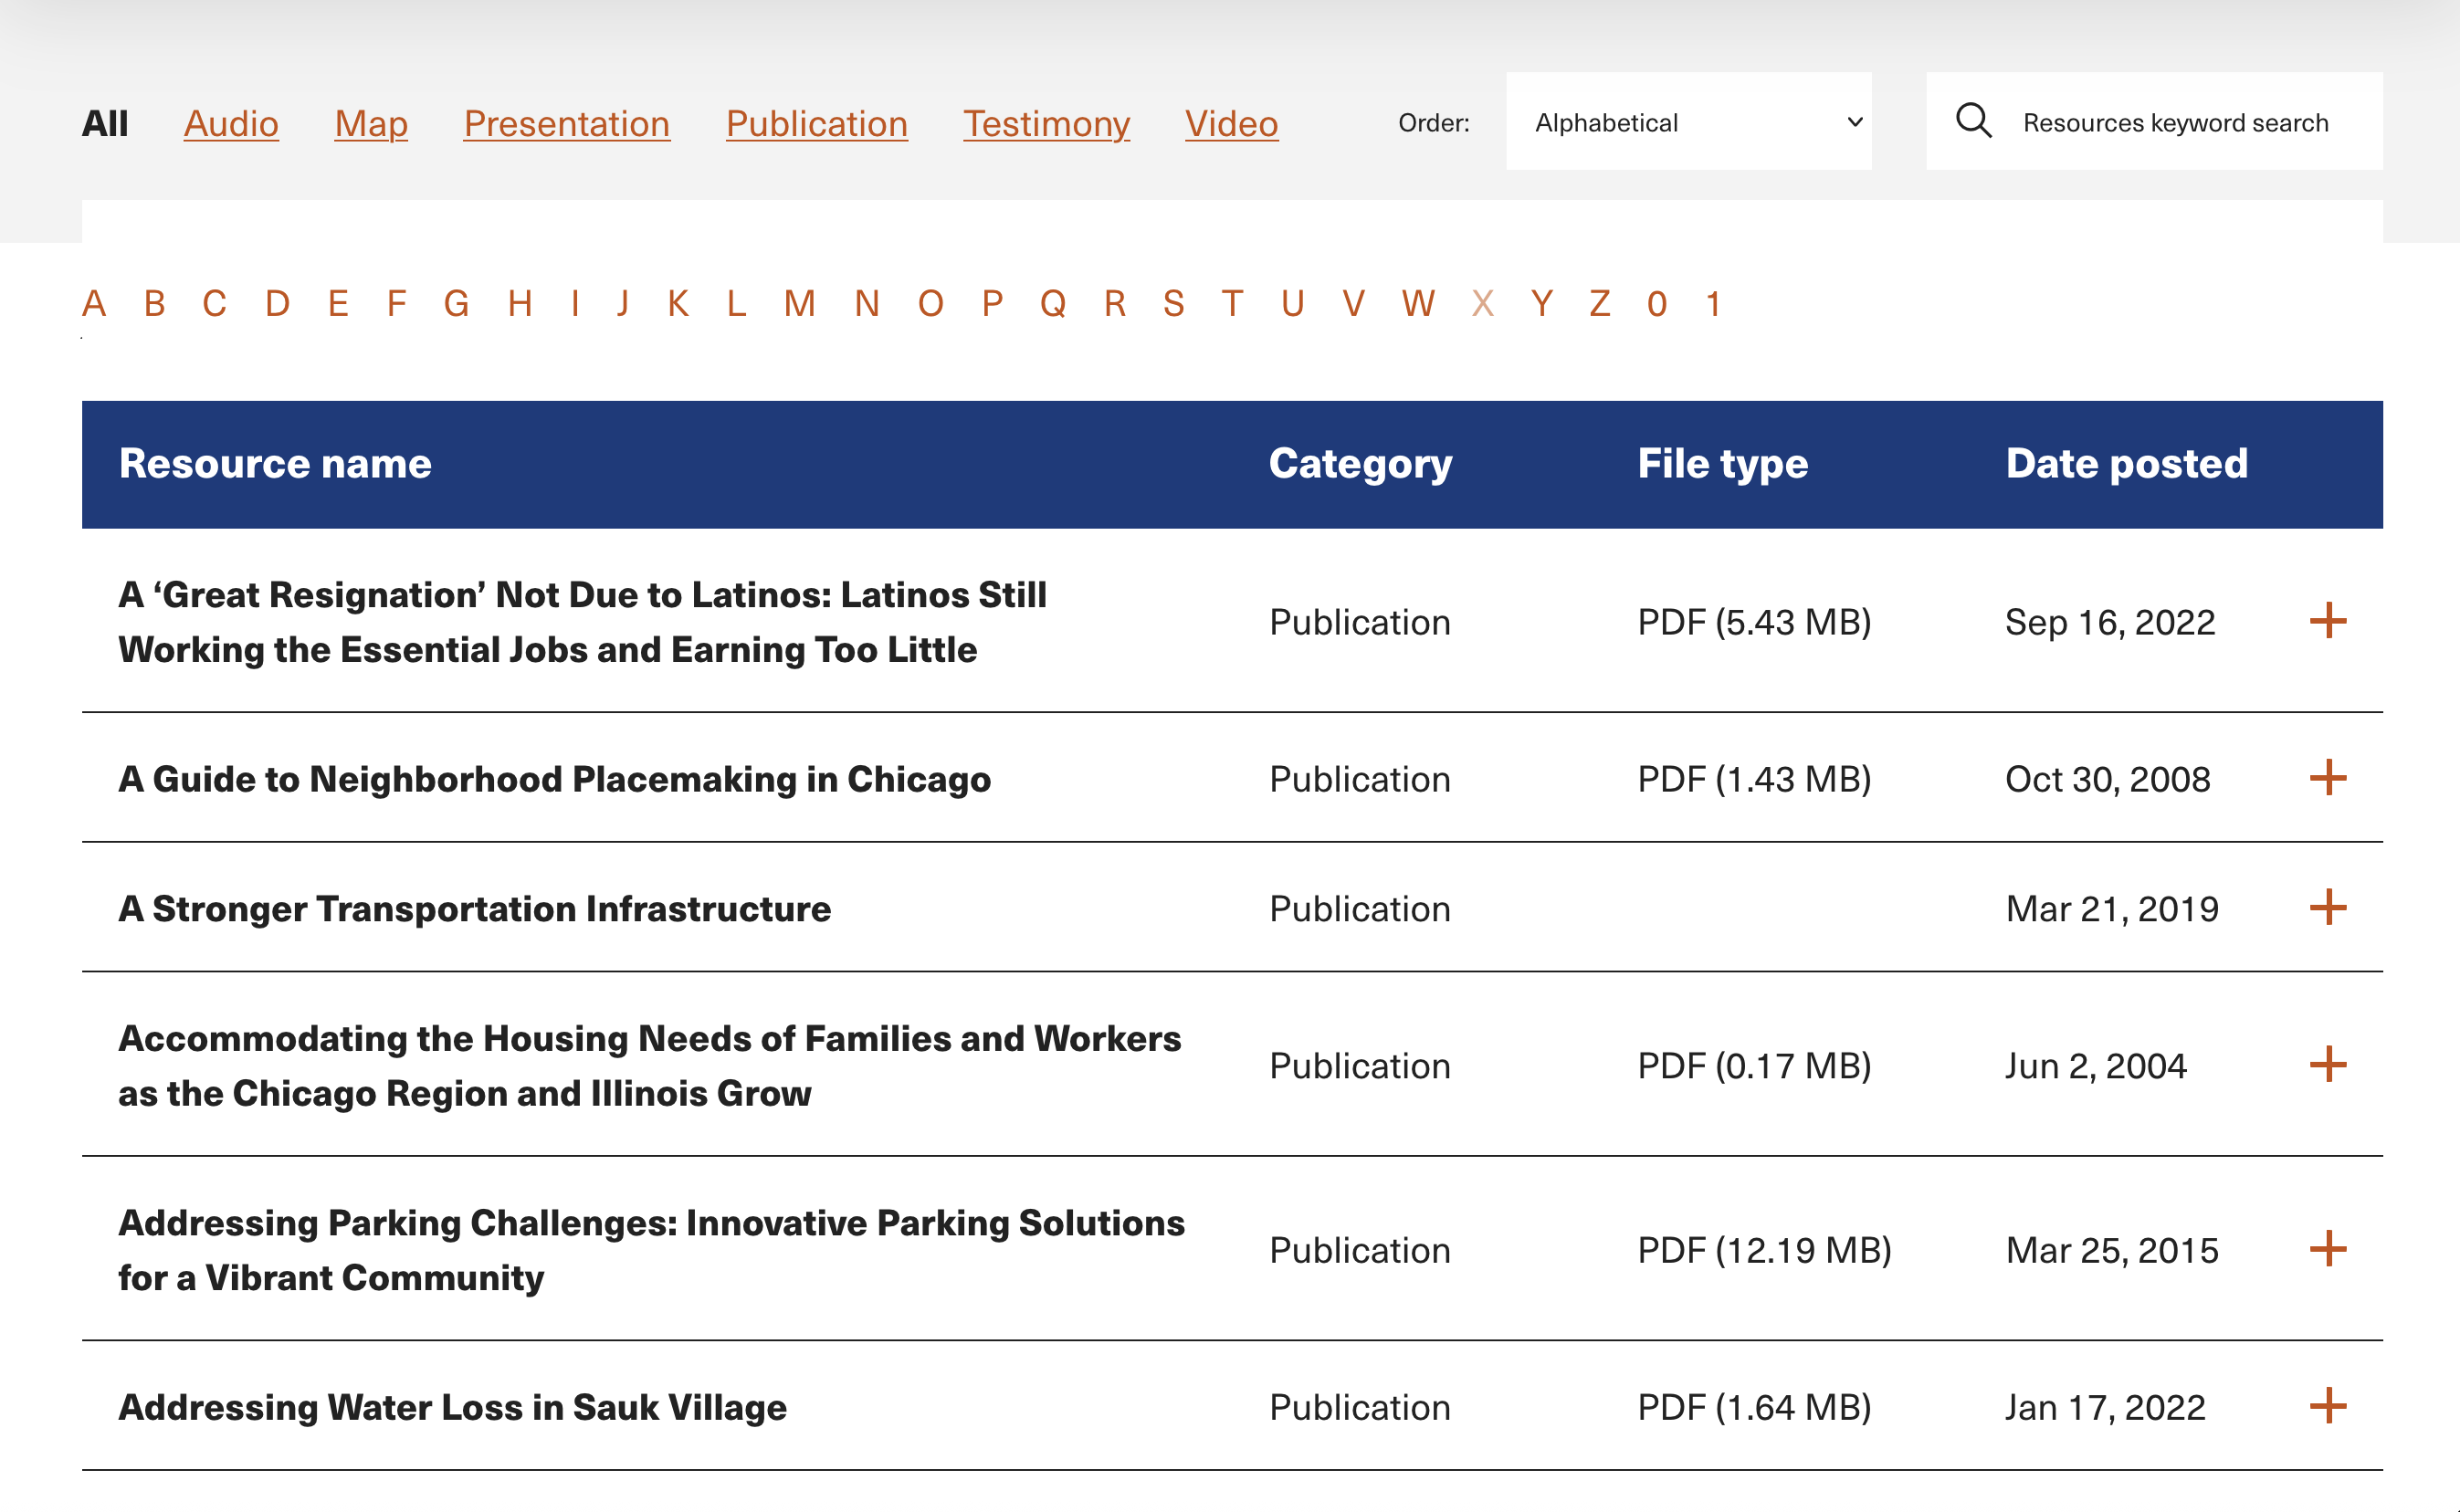The height and width of the screenshot is (1512, 2460).
Task: Jump to letter S in alphabet index
Action: [1173, 303]
